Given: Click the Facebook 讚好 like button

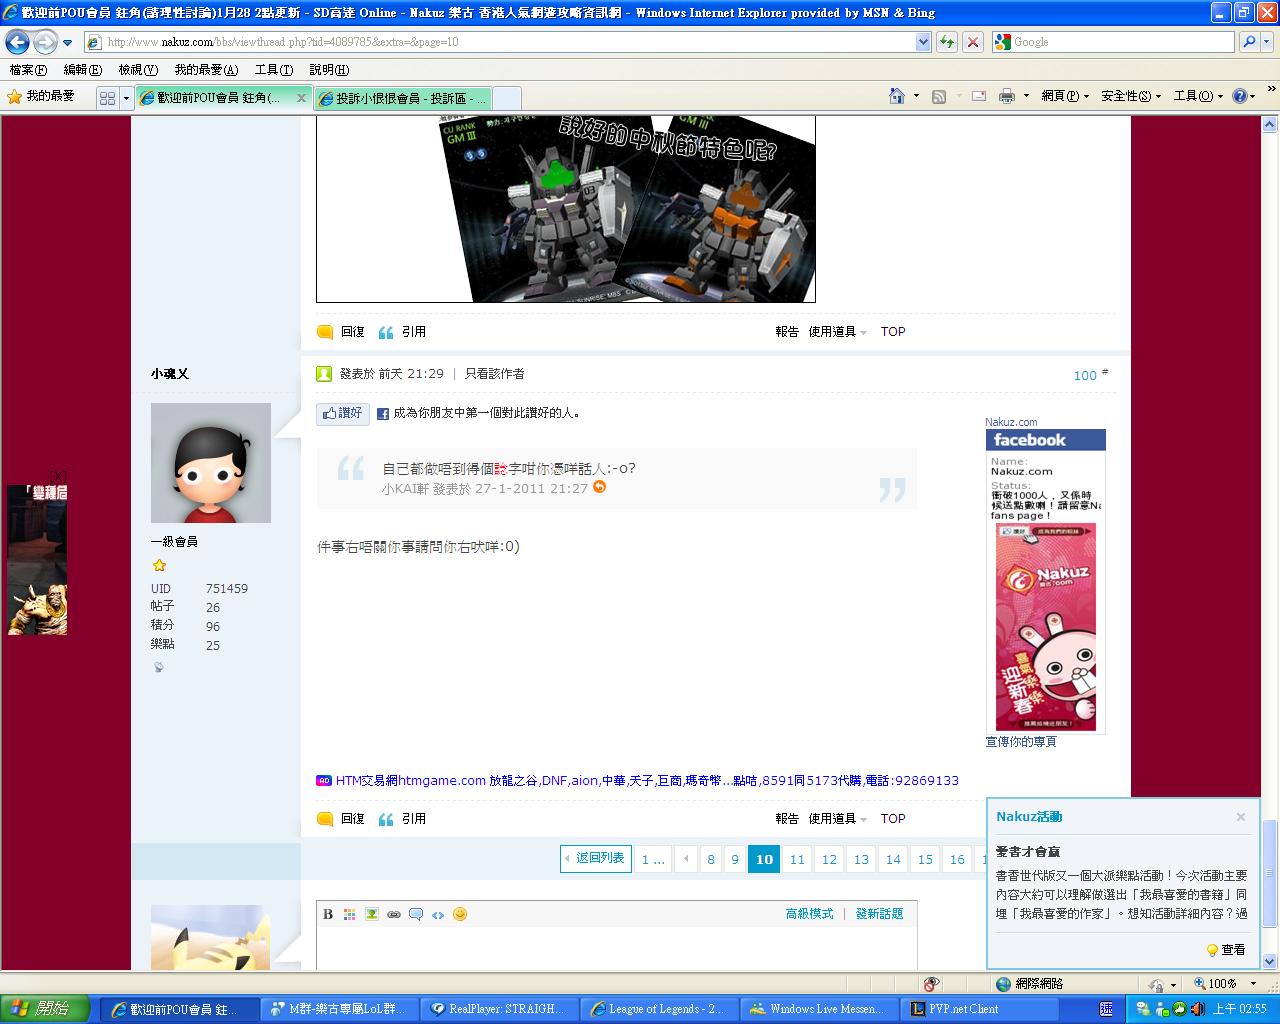Looking at the screenshot, I should point(343,413).
